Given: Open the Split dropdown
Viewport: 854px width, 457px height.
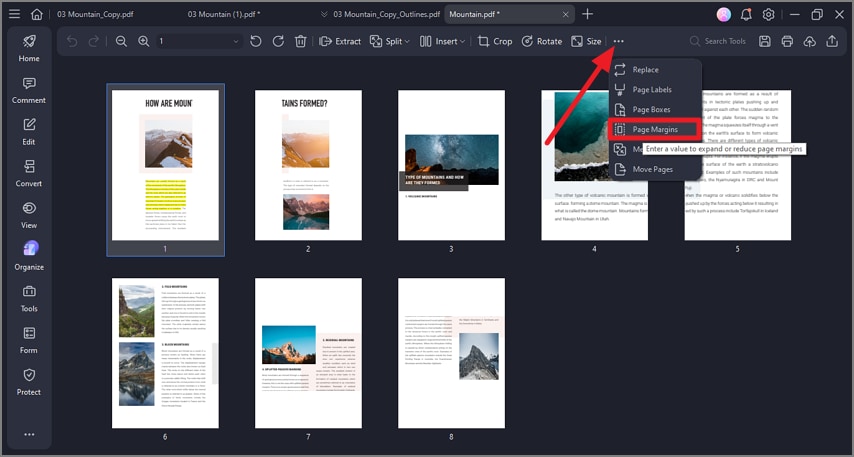Looking at the screenshot, I should tap(389, 41).
